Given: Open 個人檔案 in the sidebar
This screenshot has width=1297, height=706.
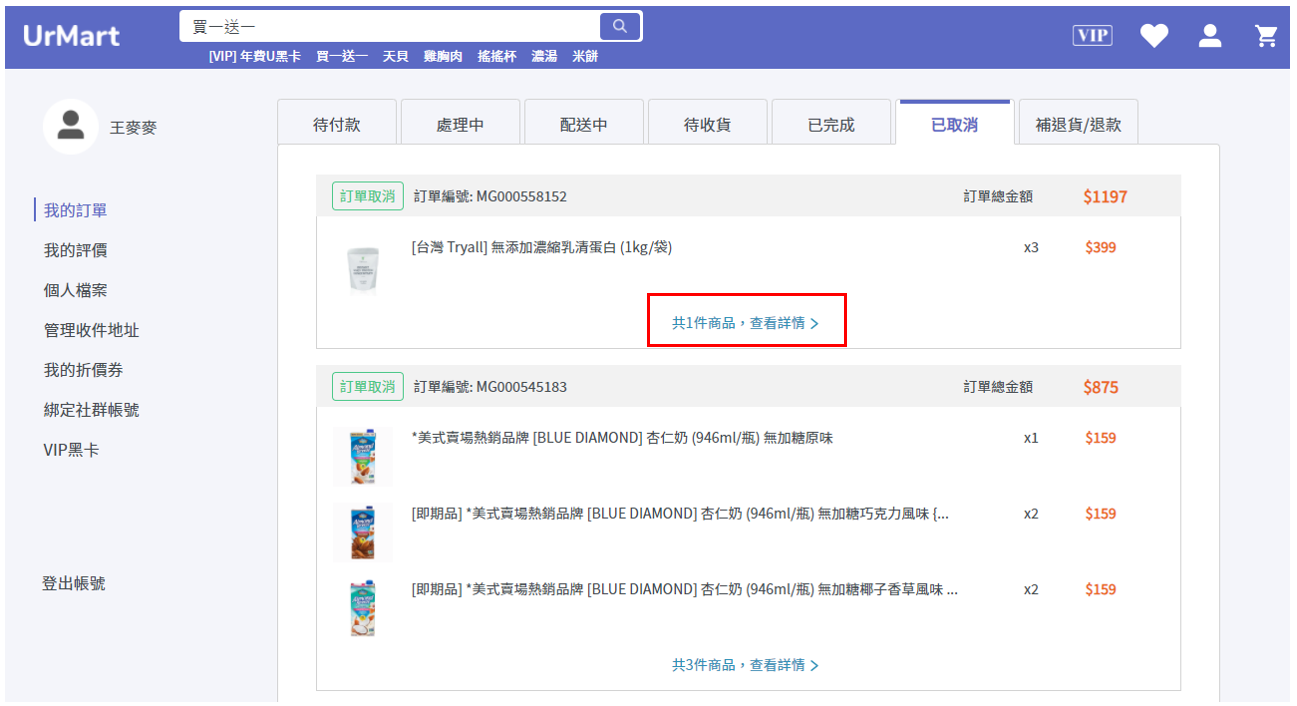Looking at the screenshot, I should pos(75,290).
